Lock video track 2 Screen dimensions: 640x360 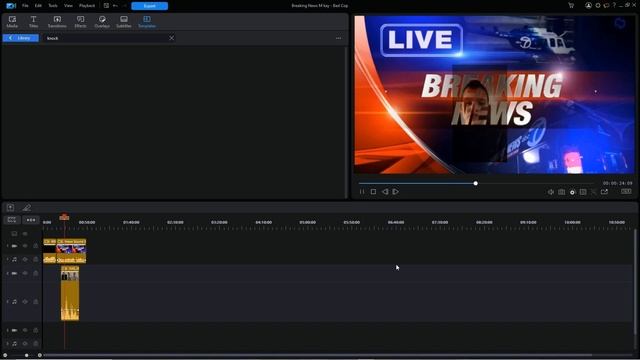[36, 273]
